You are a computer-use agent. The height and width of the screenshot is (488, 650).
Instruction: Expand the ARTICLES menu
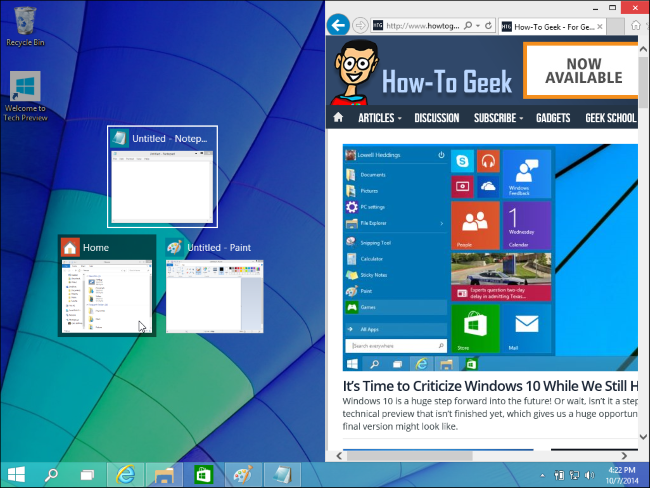coord(380,118)
